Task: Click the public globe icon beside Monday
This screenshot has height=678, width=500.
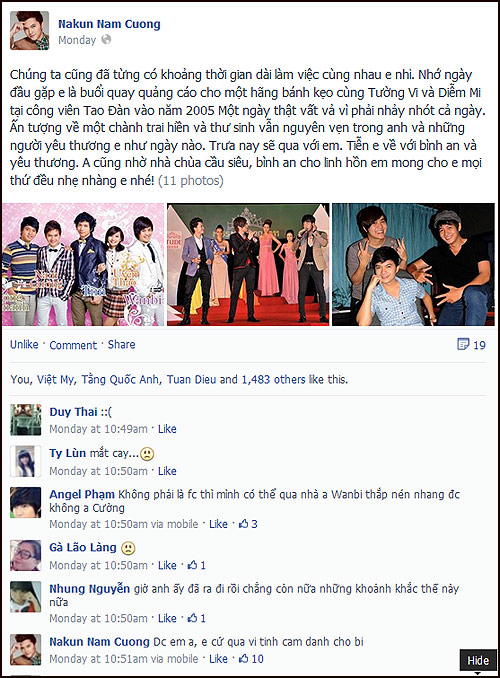Action: click(x=106, y=40)
